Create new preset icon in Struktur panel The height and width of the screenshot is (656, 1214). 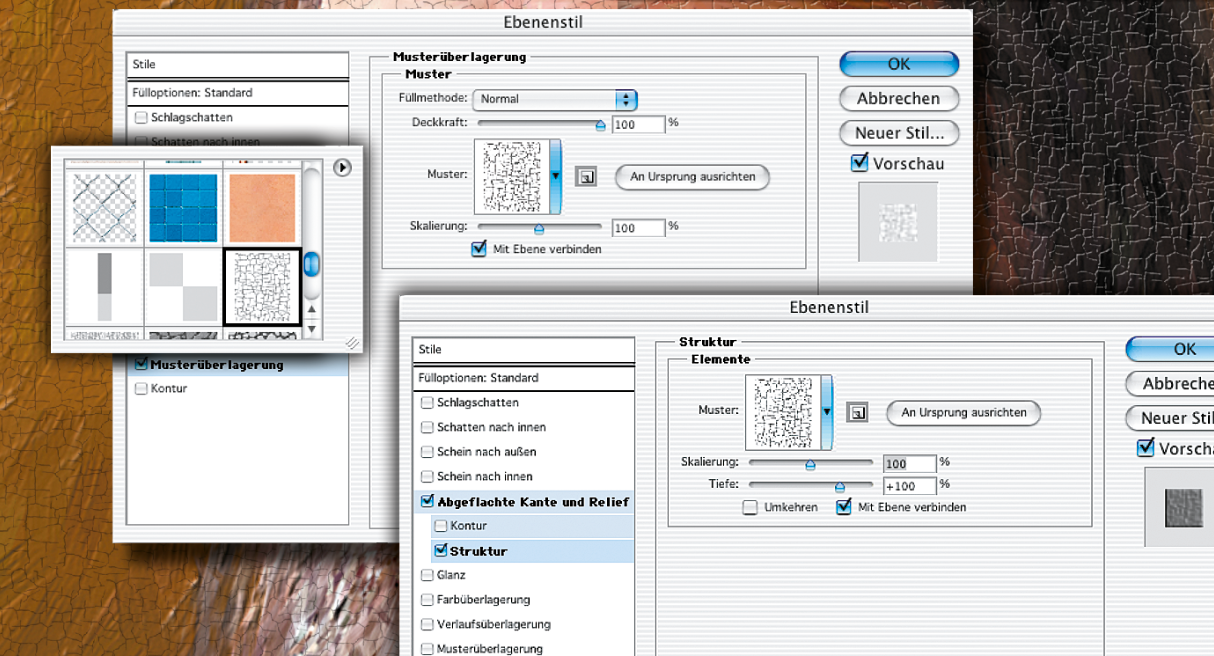pyautogui.click(x=857, y=412)
